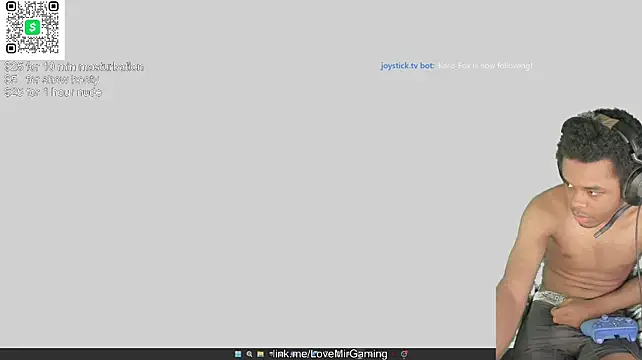Image resolution: width=642 pixels, height=360 pixels.
Task: Click the webcam feed overlay
Action: 569,234
